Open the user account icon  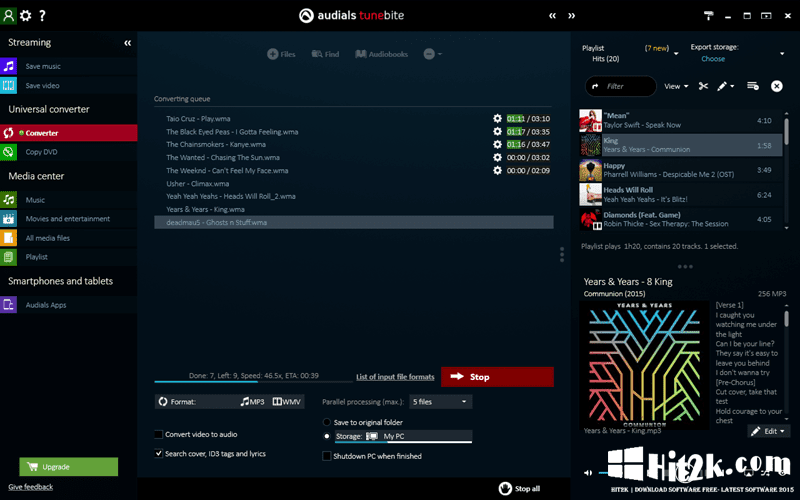[9, 15]
